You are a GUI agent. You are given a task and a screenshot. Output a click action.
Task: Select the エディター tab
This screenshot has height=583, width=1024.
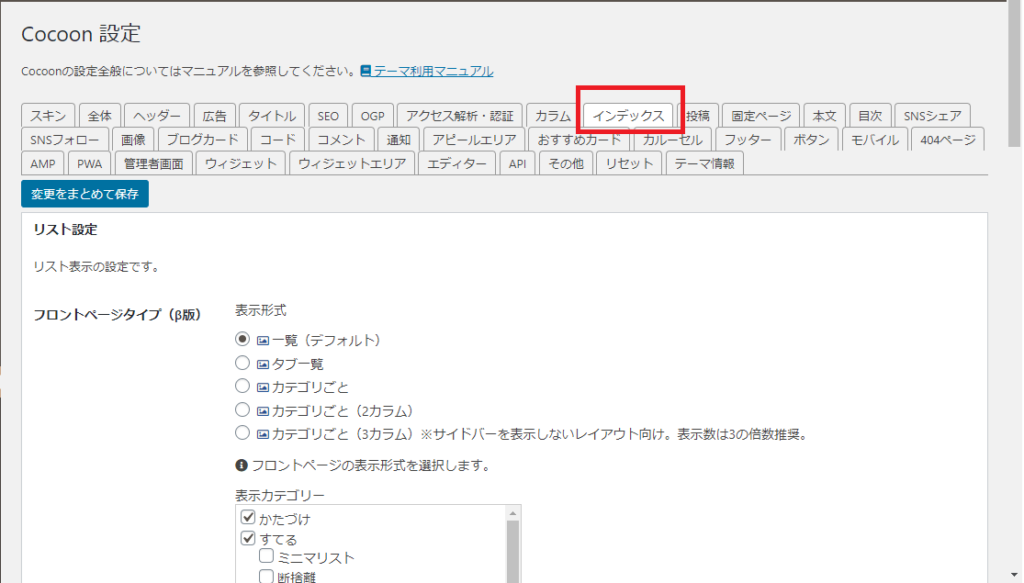456,164
